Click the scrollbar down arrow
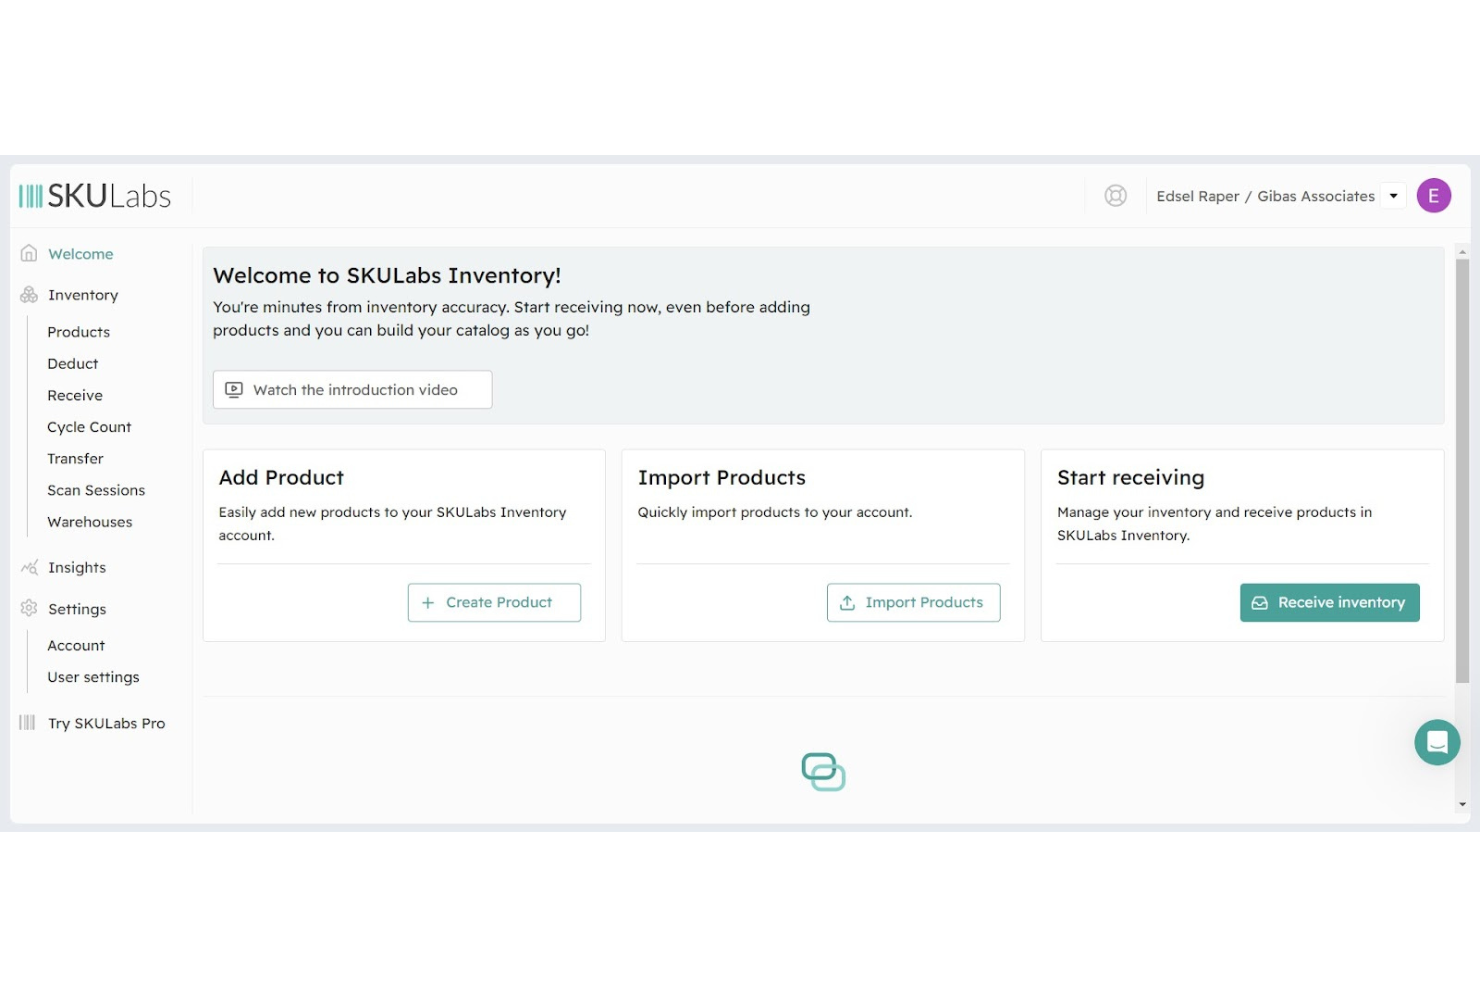 (x=1462, y=804)
